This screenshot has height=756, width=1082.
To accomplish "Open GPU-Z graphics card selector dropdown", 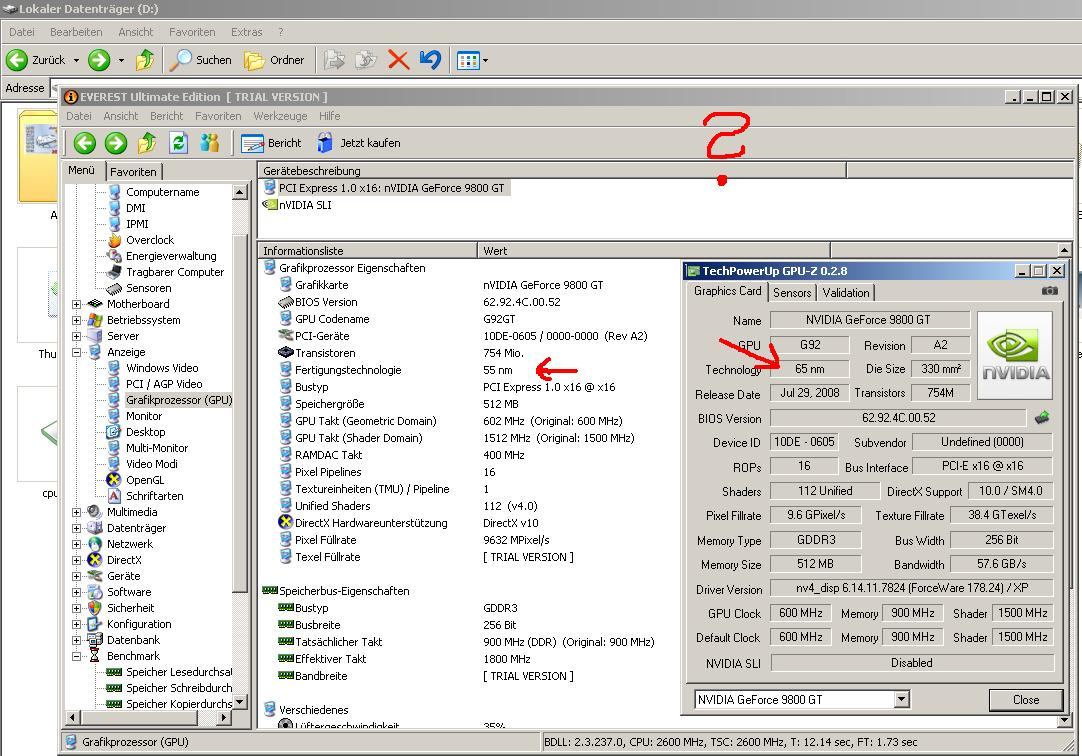I will point(901,699).
